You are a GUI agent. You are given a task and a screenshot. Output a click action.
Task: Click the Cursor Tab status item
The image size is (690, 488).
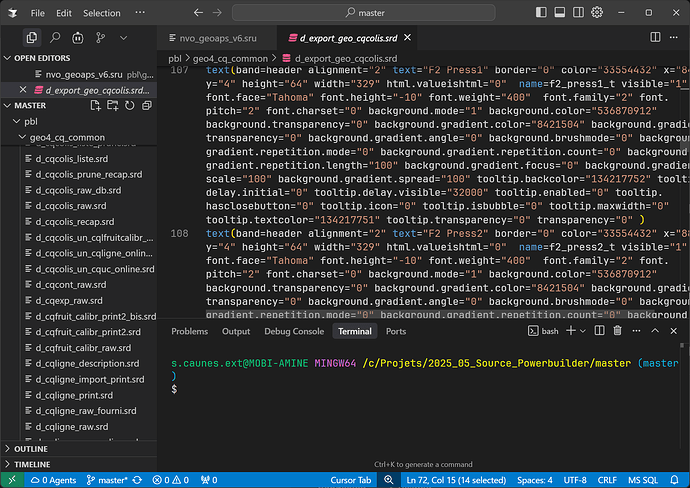click(x=350, y=480)
